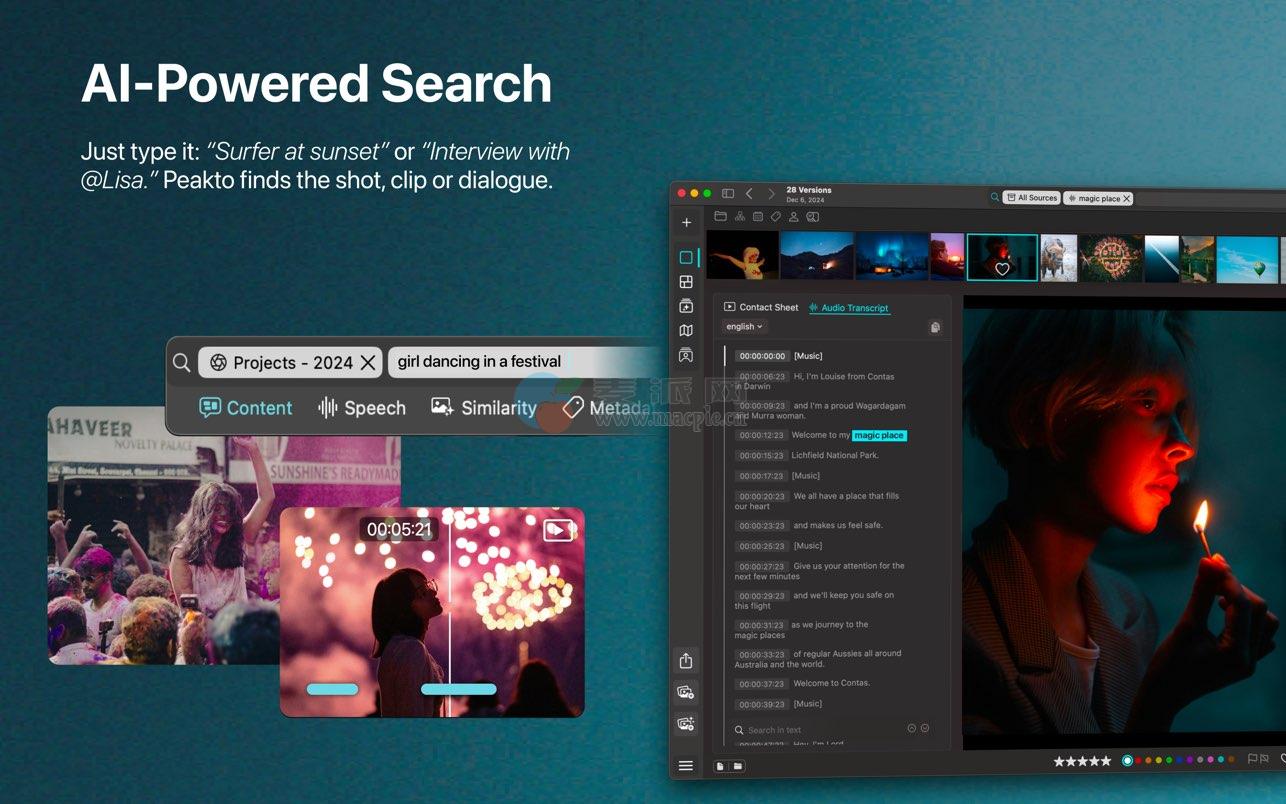Screen dimensions: 1286x804
Task: Select the Speech search mode
Action: click(x=362, y=408)
